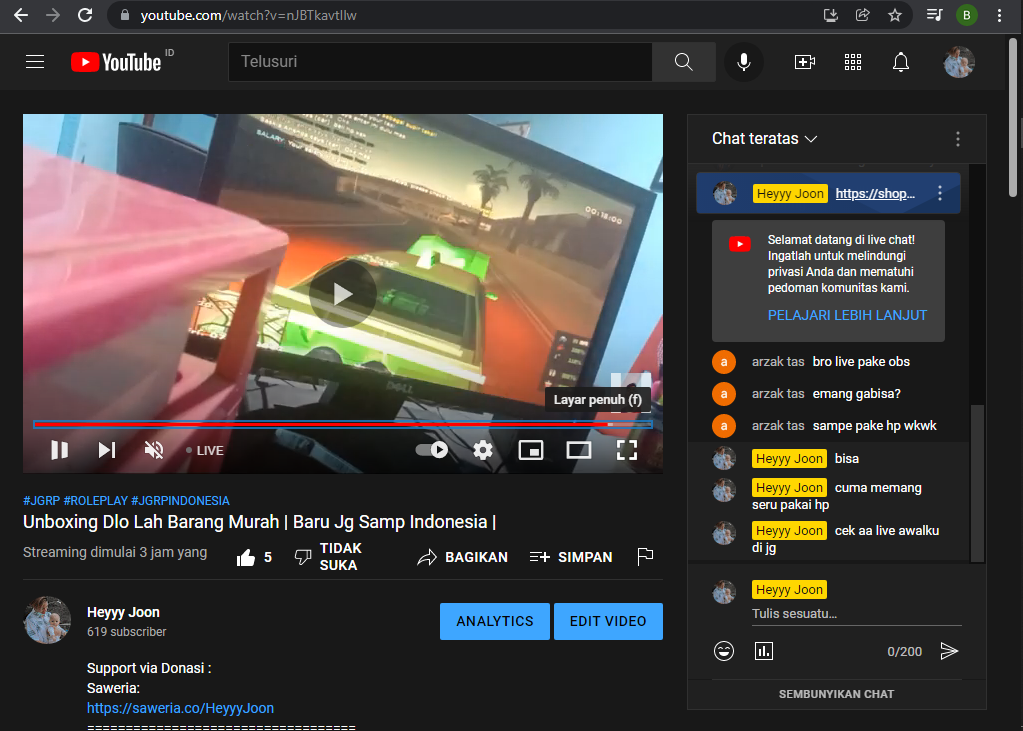Send chat message arrow icon
Viewport: 1023px width, 731px height.
pyautogui.click(x=949, y=651)
